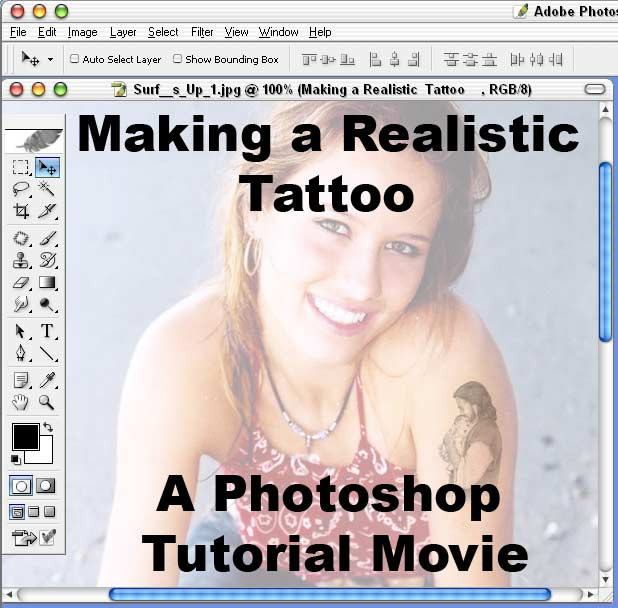The width and height of the screenshot is (618, 608).
Task: Click Align Right Edges button
Action: coord(413,60)
